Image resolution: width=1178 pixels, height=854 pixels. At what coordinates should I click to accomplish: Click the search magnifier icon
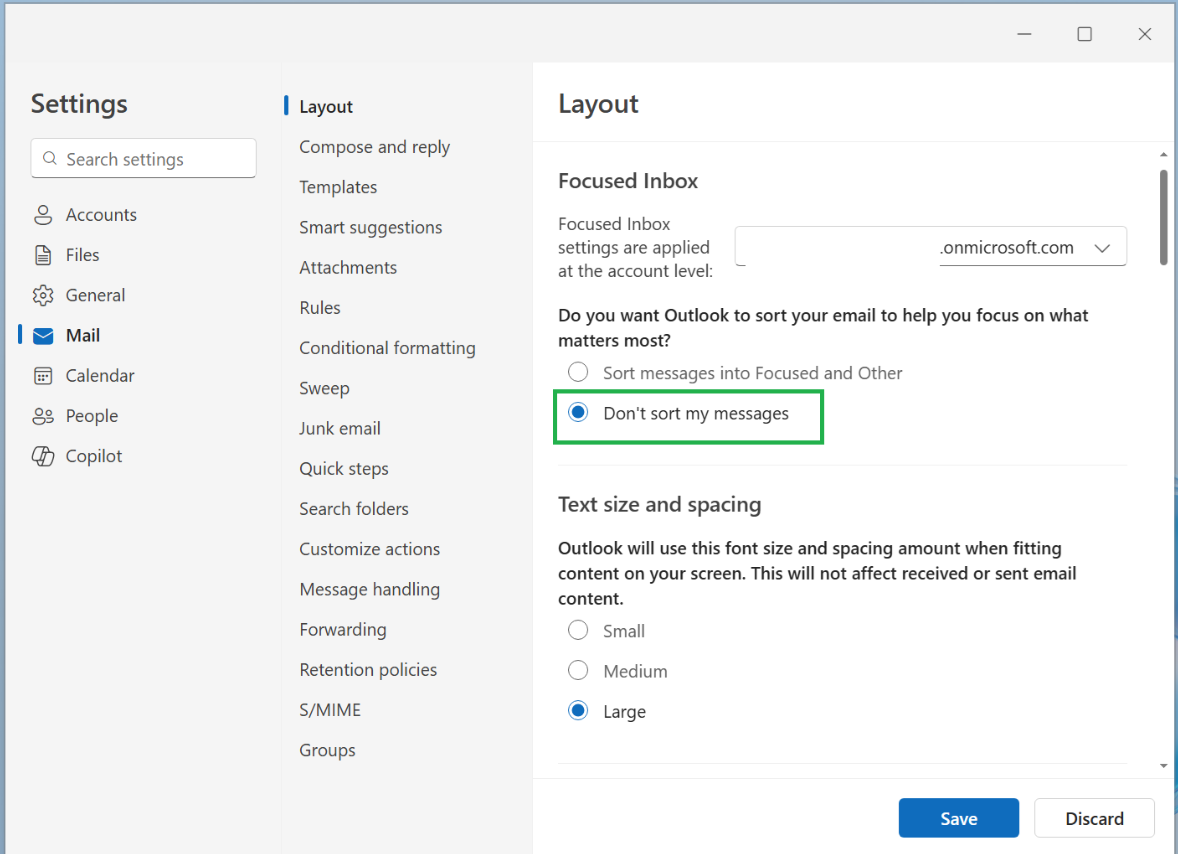[x=50, y=158]
